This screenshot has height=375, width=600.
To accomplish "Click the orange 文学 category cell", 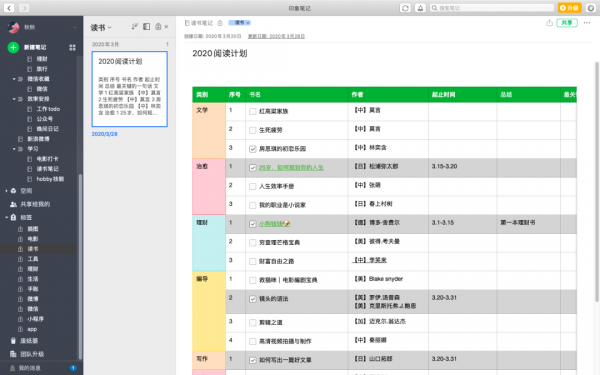I will 209,130.
